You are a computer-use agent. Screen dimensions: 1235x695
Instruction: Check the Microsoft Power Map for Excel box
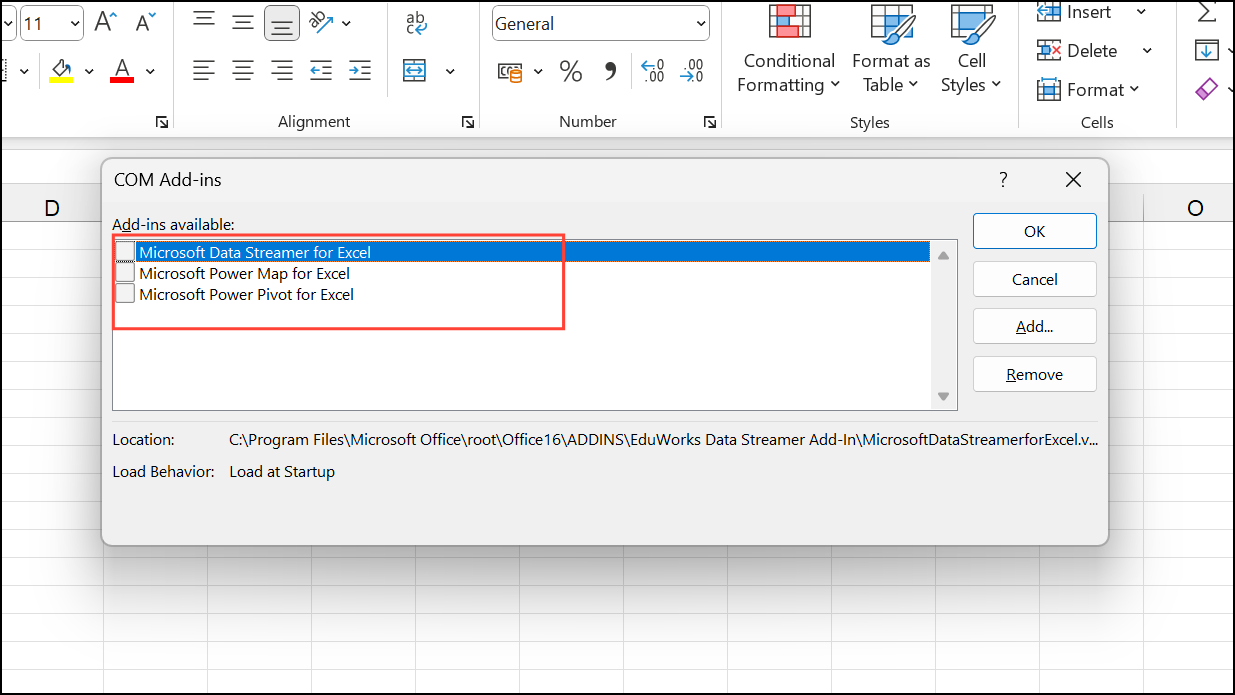pos(124,272)
